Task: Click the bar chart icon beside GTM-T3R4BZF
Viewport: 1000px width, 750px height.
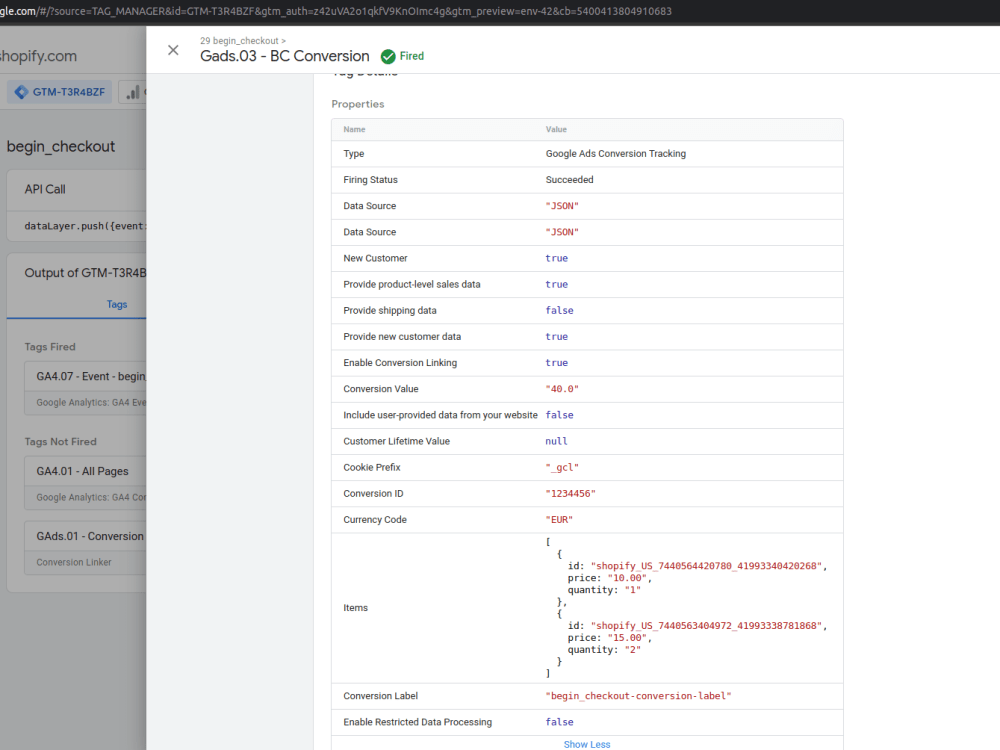Action: pos(133,92)
